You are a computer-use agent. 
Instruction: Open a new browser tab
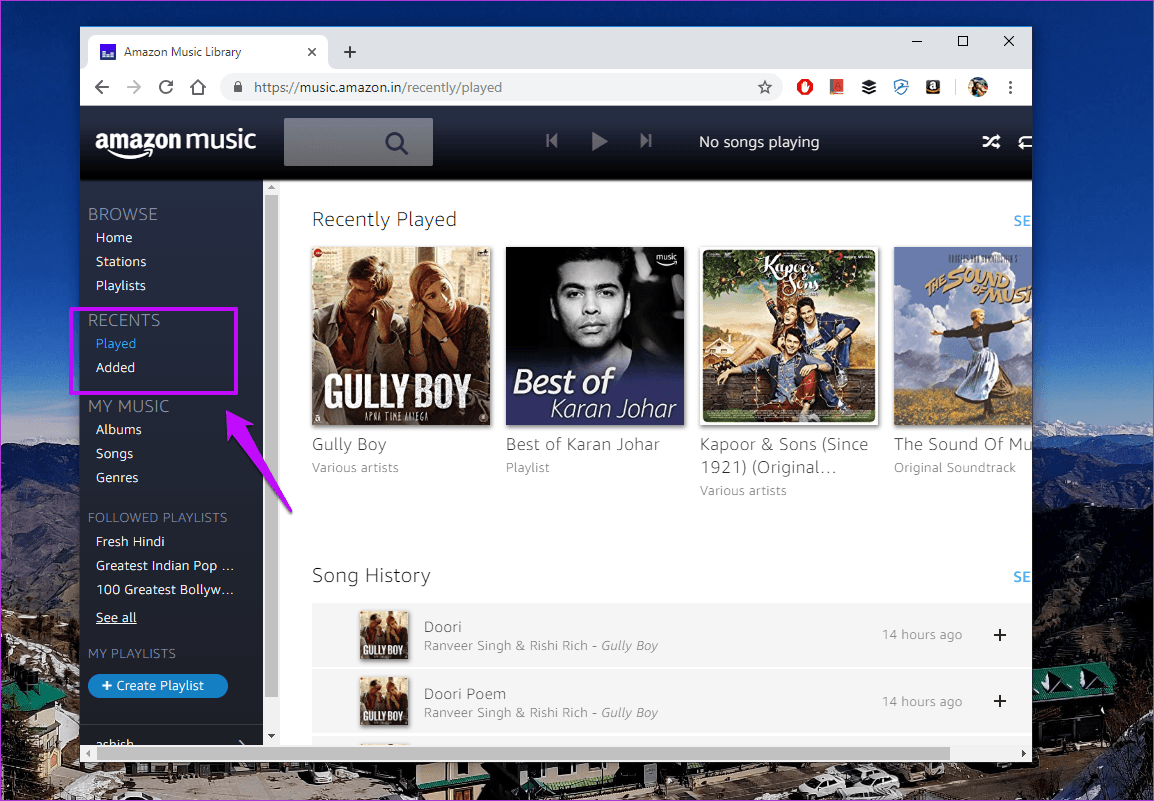click(x=350, y=52)
